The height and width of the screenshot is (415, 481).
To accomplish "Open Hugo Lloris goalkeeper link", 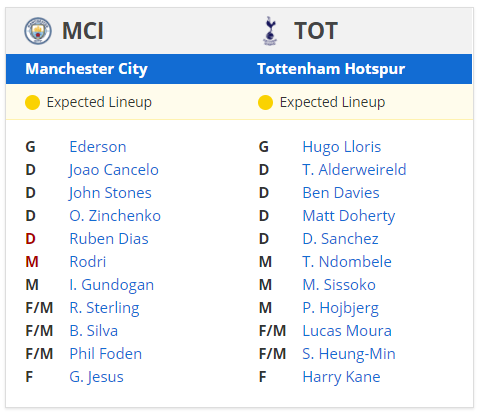I will 342,147.
